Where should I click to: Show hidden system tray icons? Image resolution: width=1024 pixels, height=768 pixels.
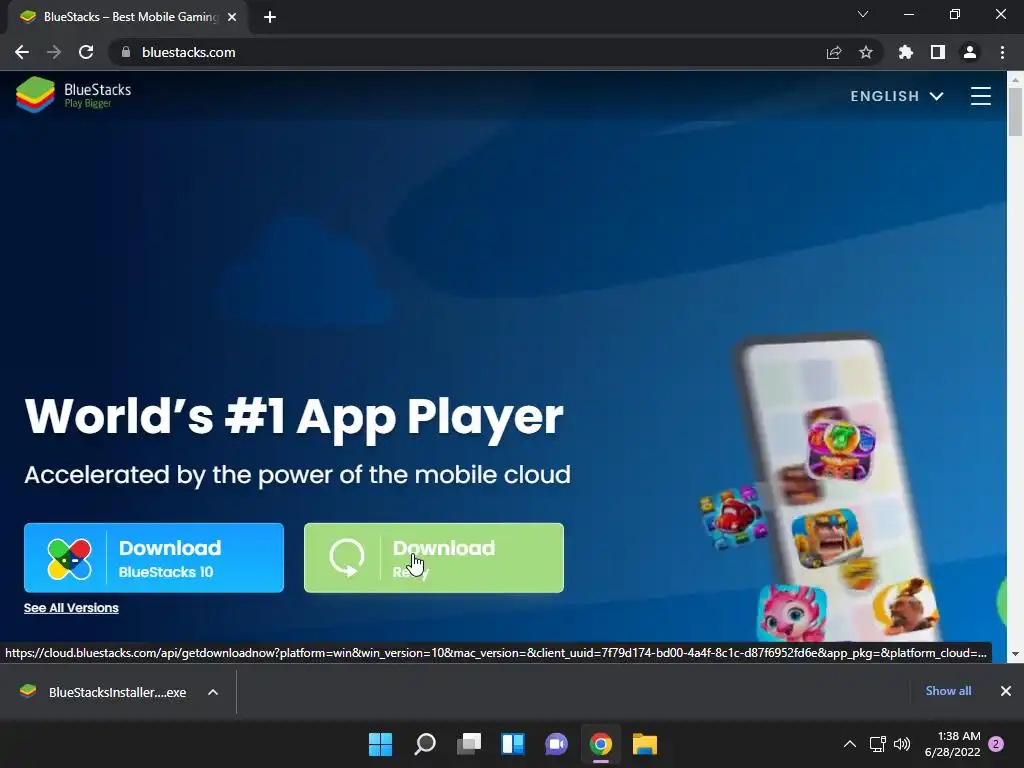pyautogui.click(x=850, y=744)
